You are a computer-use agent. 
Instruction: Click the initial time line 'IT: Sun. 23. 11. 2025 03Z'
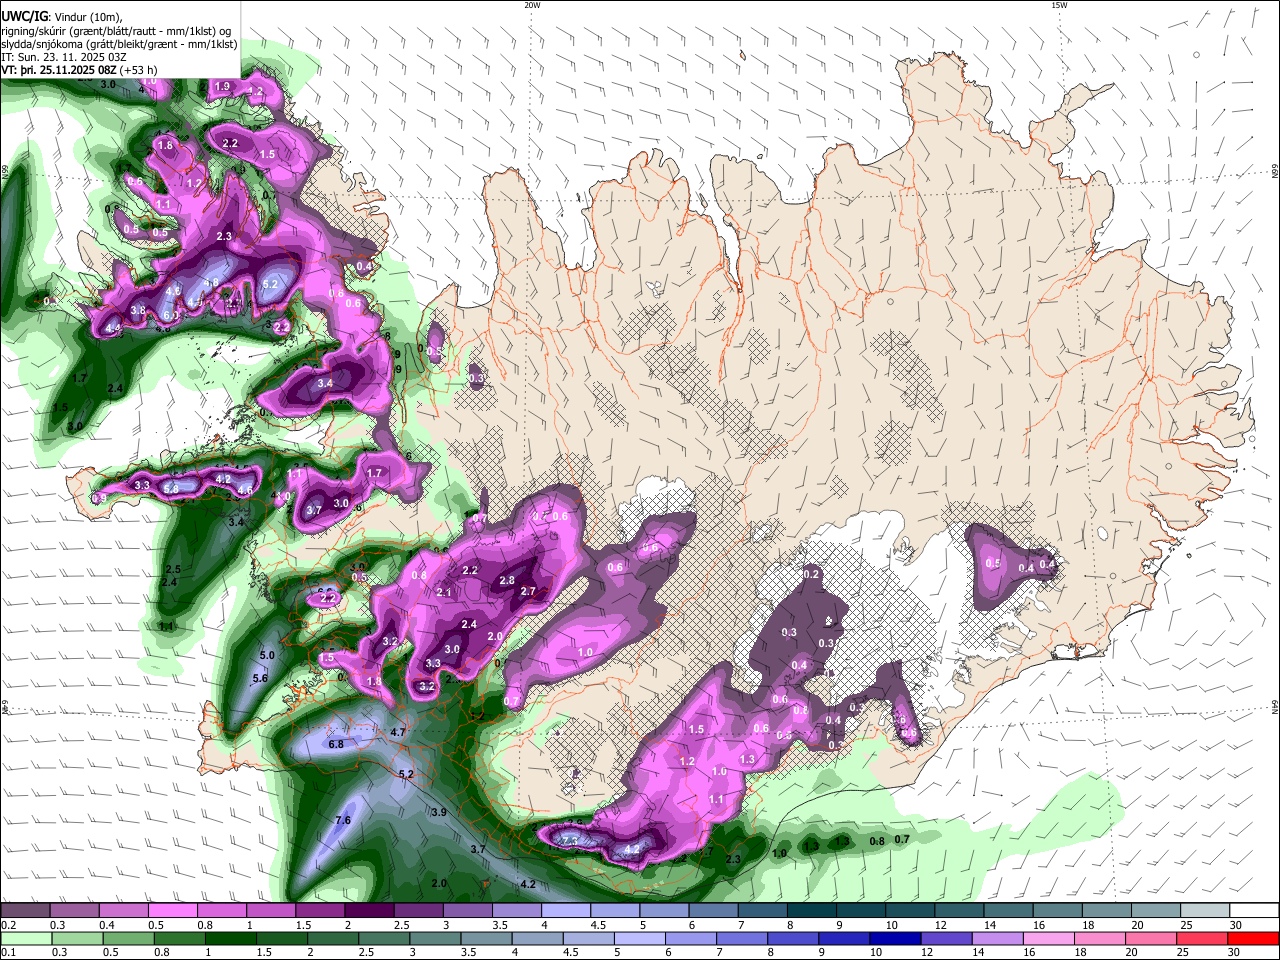click(63, 57)
